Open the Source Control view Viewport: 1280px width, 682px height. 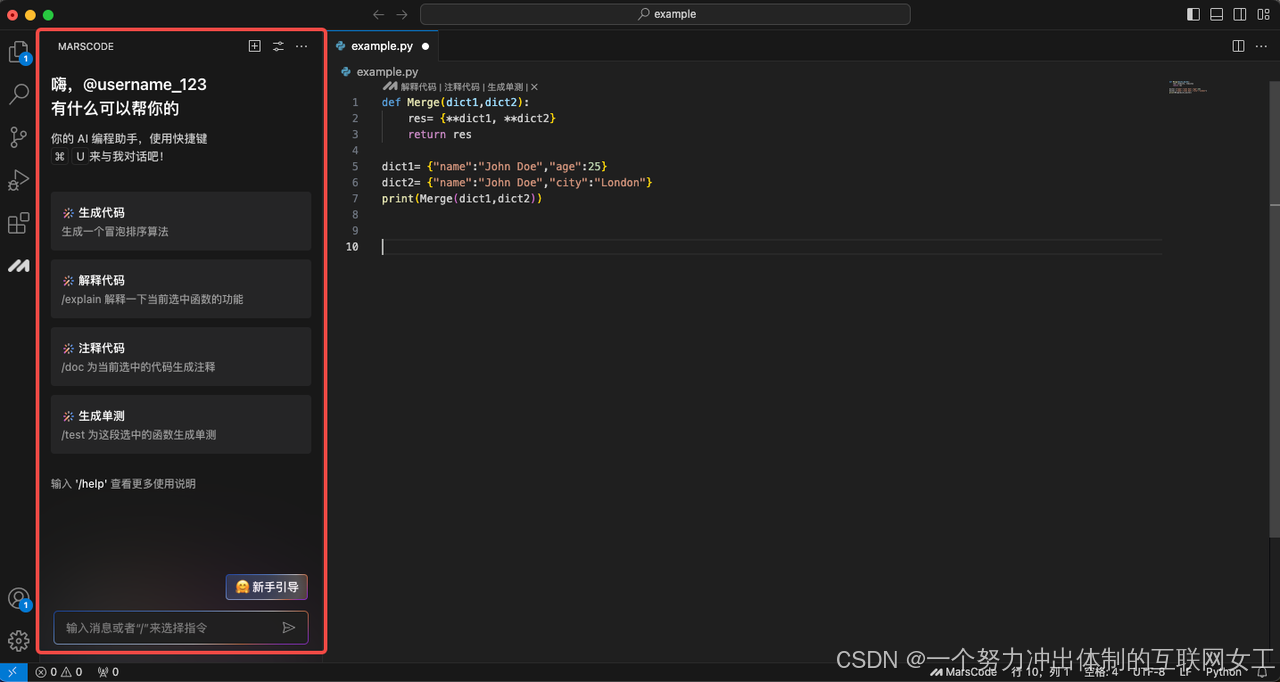coord(18,137)
